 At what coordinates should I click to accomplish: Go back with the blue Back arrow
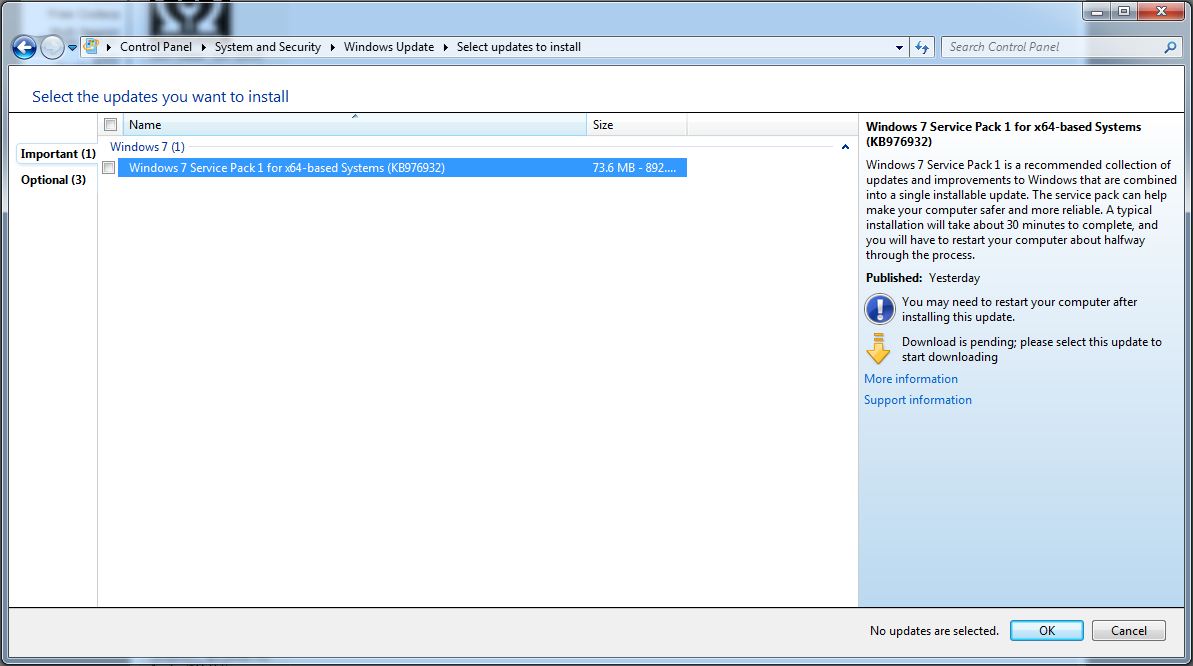click(x=24, y=47)
